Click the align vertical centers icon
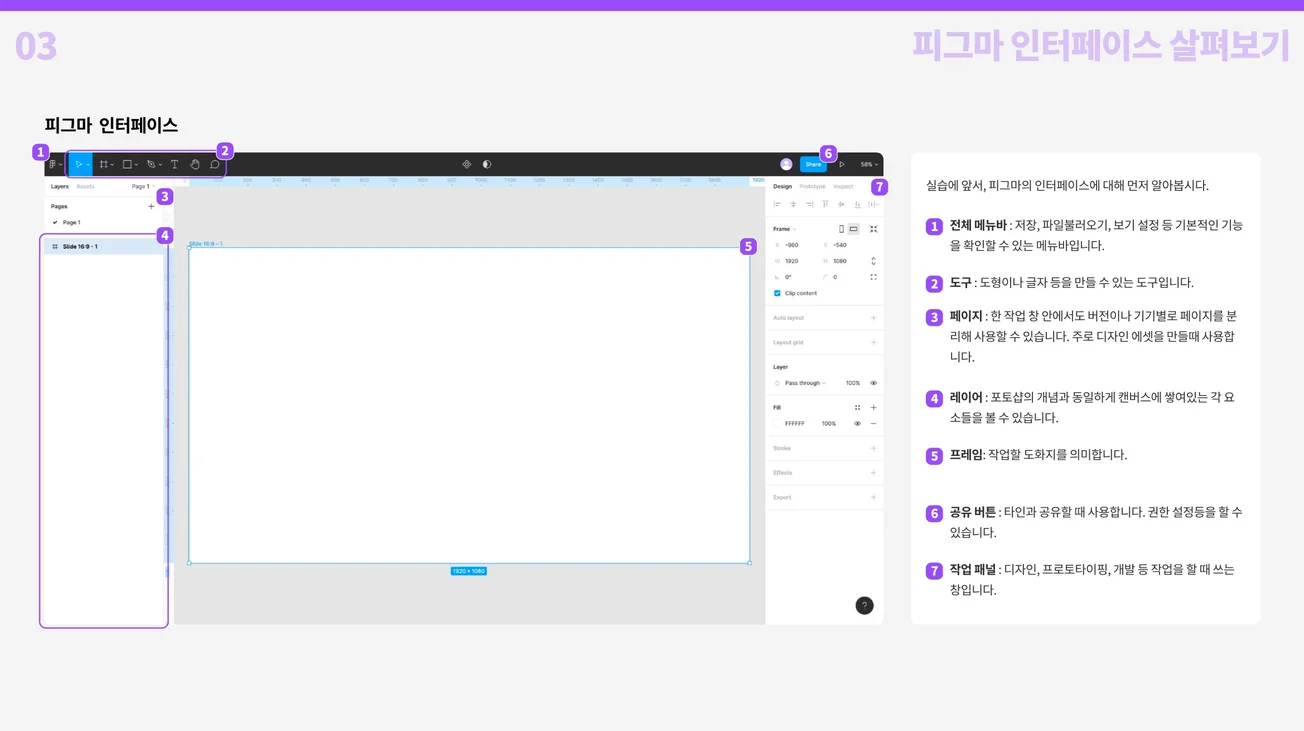1304x731 pixels. [841, 204]
